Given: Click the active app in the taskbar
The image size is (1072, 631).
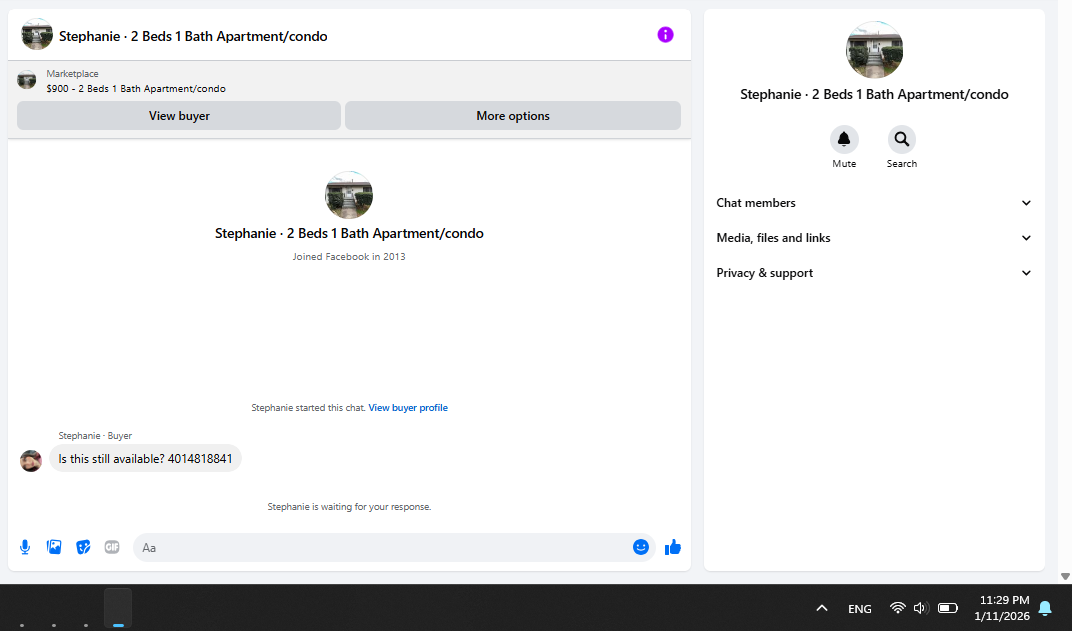Looking at the screenshot, I should 118,608.
